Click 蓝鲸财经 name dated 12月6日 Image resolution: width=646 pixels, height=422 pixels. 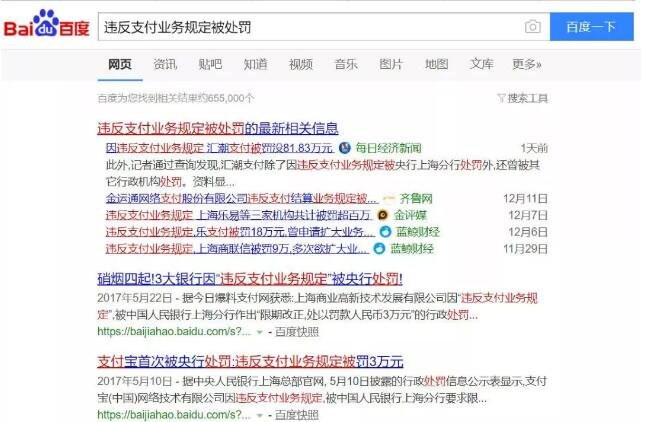(418, 232)
